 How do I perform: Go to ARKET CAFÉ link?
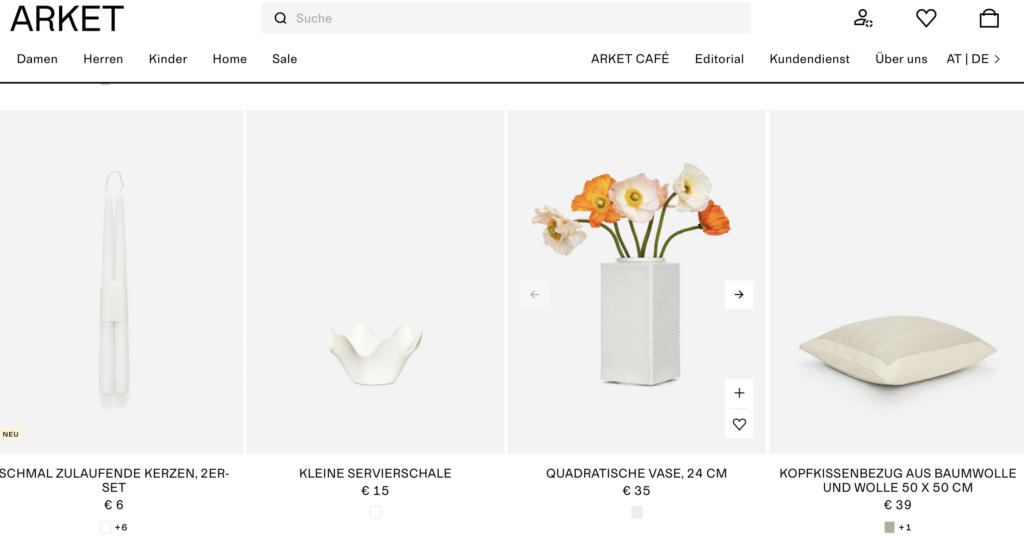point(630,59)
